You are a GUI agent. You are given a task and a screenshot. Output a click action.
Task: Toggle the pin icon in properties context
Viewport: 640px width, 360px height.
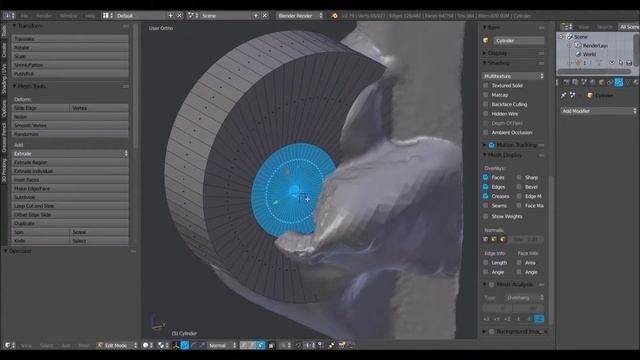point(564,95)
